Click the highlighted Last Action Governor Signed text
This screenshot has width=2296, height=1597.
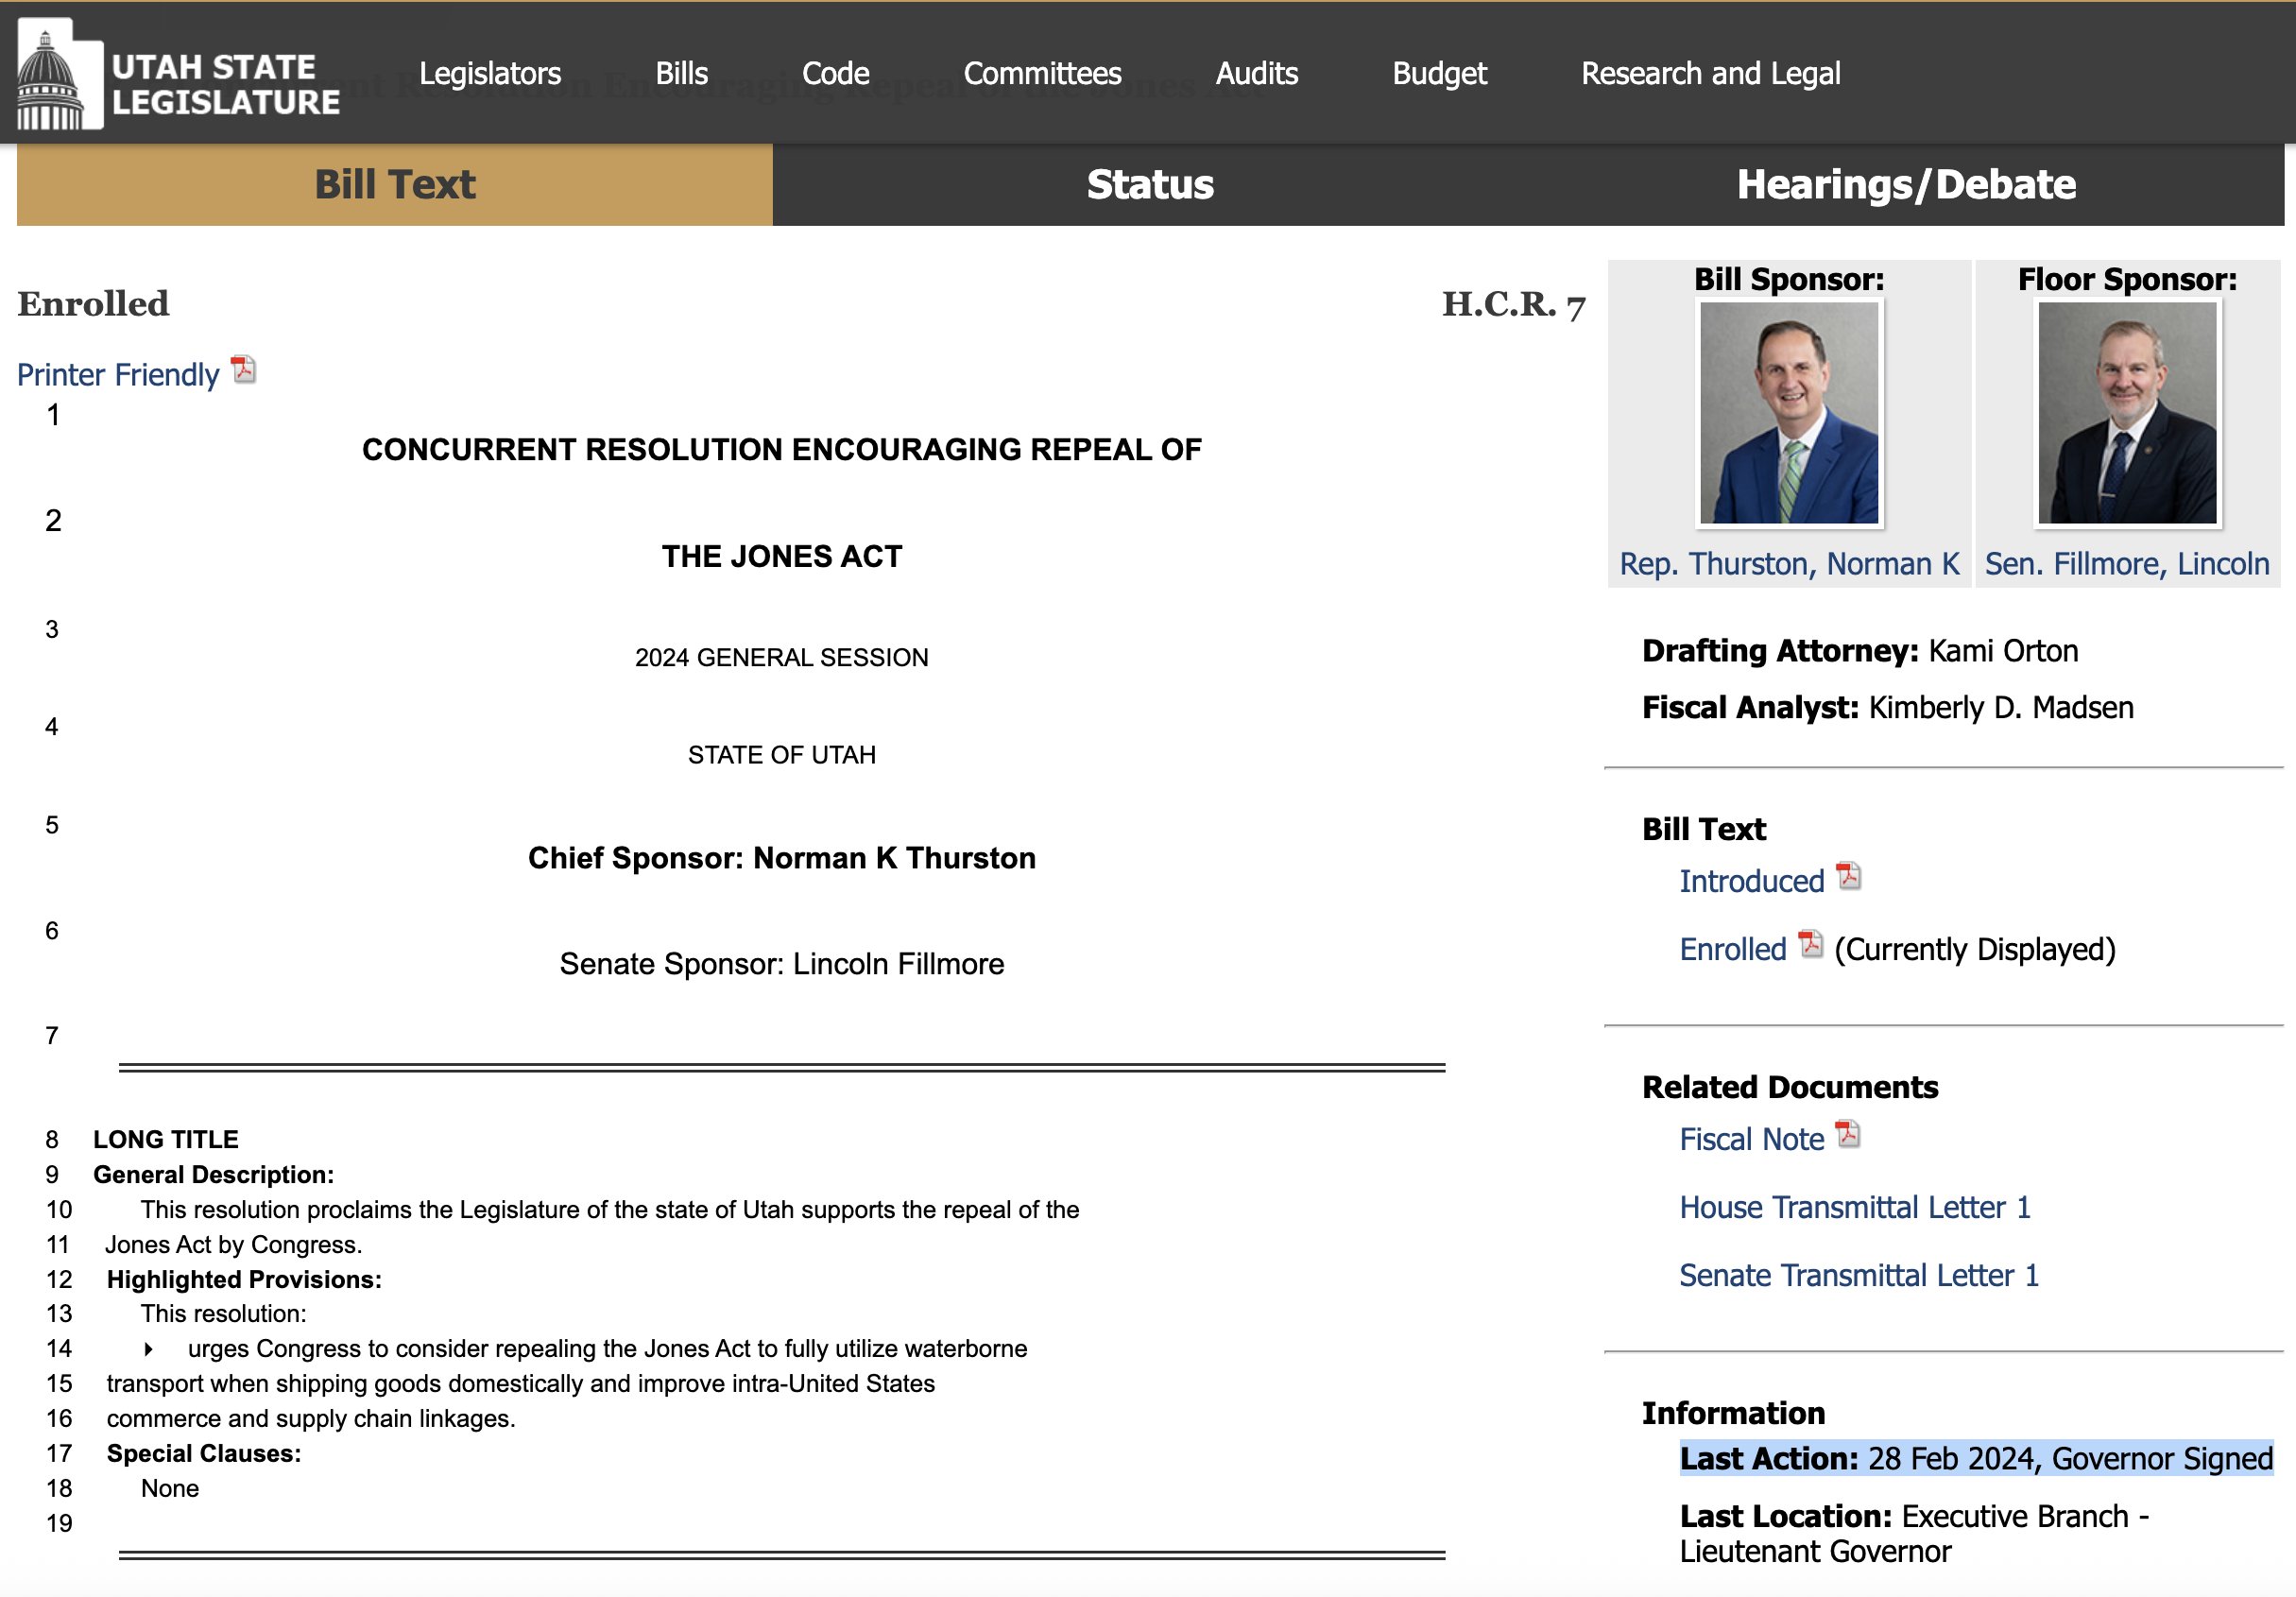(x=1976, y=1458)
